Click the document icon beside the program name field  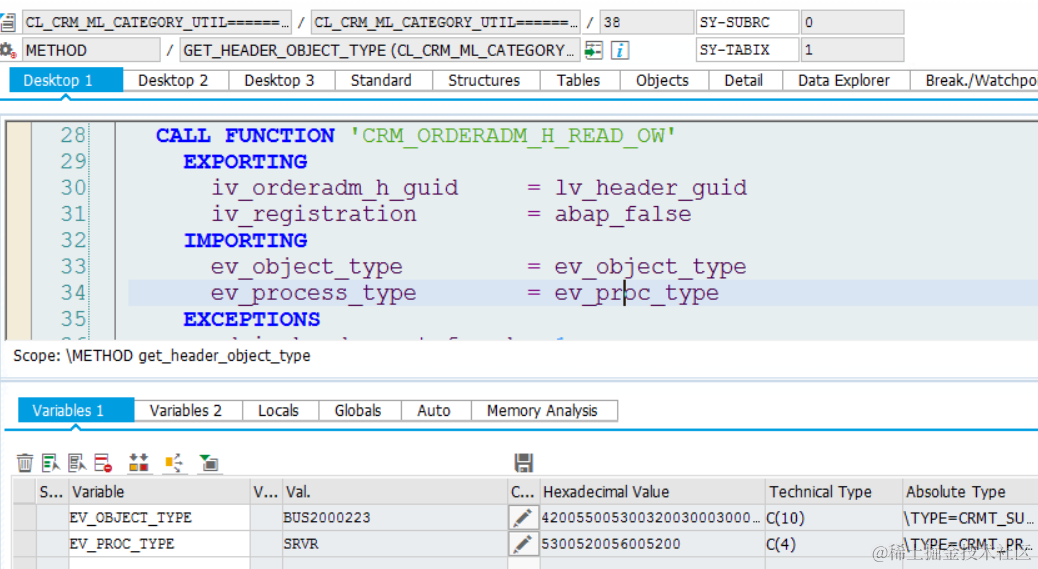point(7,22)
